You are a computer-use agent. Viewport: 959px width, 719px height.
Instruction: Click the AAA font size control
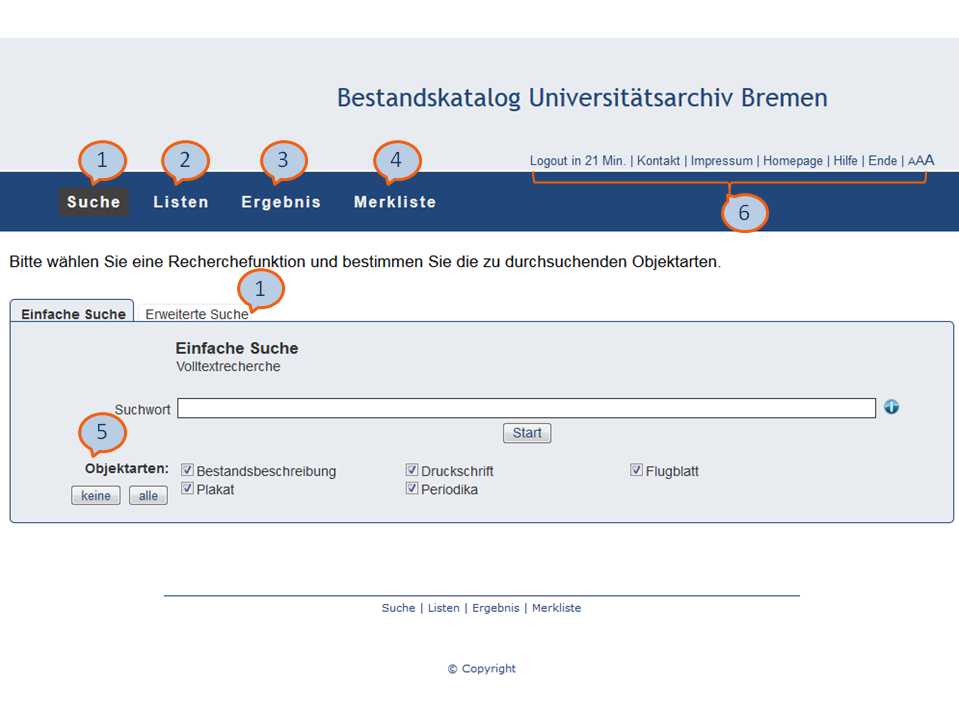pyautogui.click(x=921, y=160)
